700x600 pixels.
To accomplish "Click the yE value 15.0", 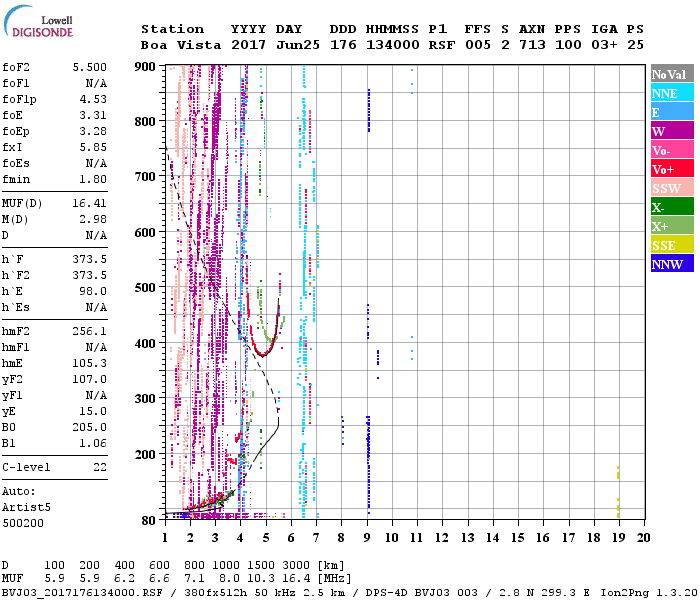I will 93,411.
